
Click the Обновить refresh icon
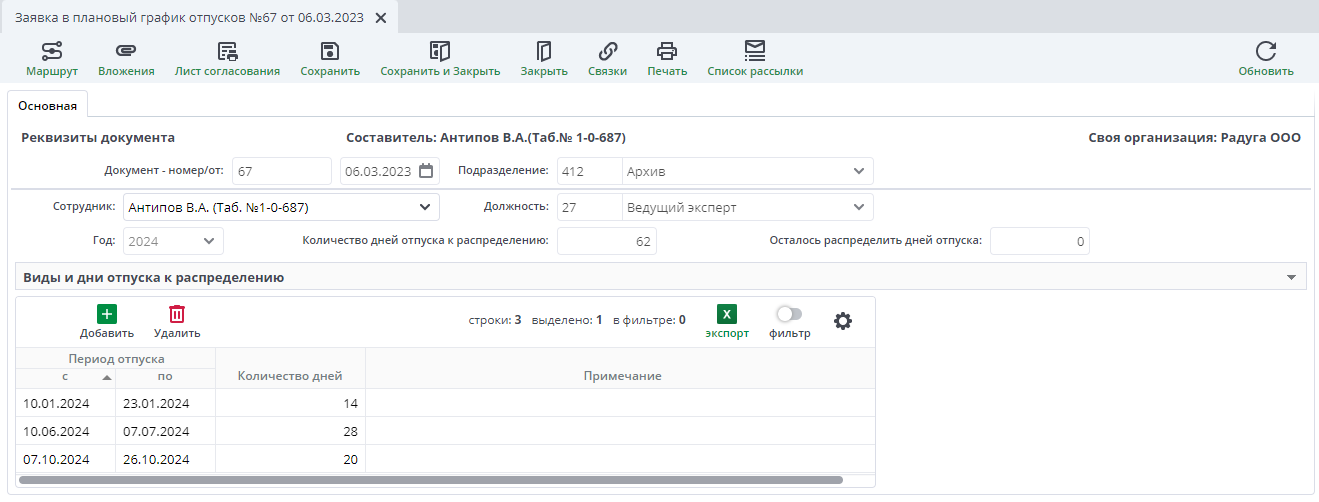pyautogui.click(x=1266, y=51)
